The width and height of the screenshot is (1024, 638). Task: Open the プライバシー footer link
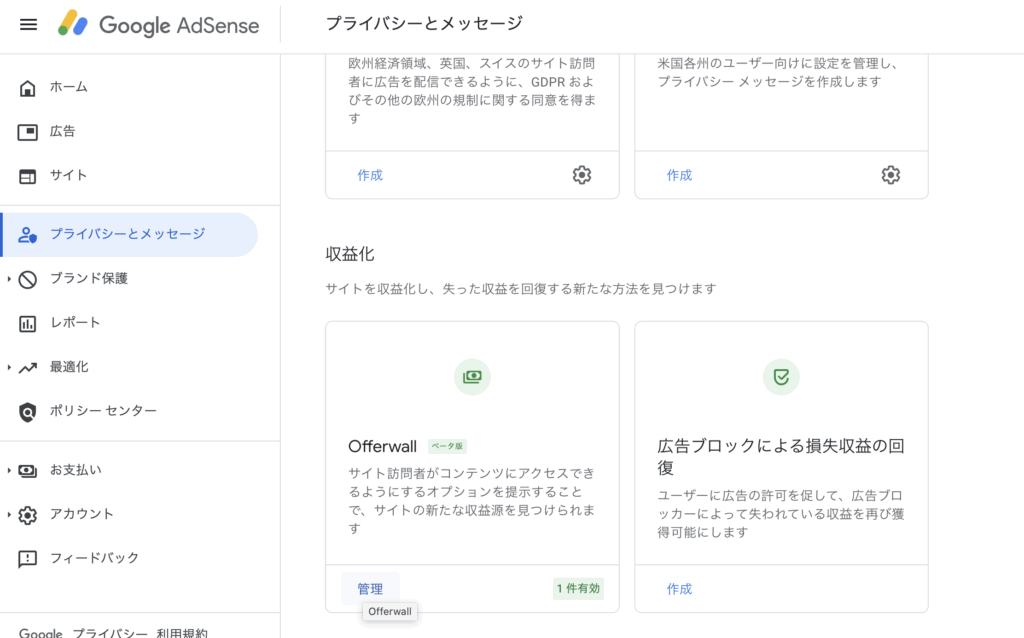point(110,633)
